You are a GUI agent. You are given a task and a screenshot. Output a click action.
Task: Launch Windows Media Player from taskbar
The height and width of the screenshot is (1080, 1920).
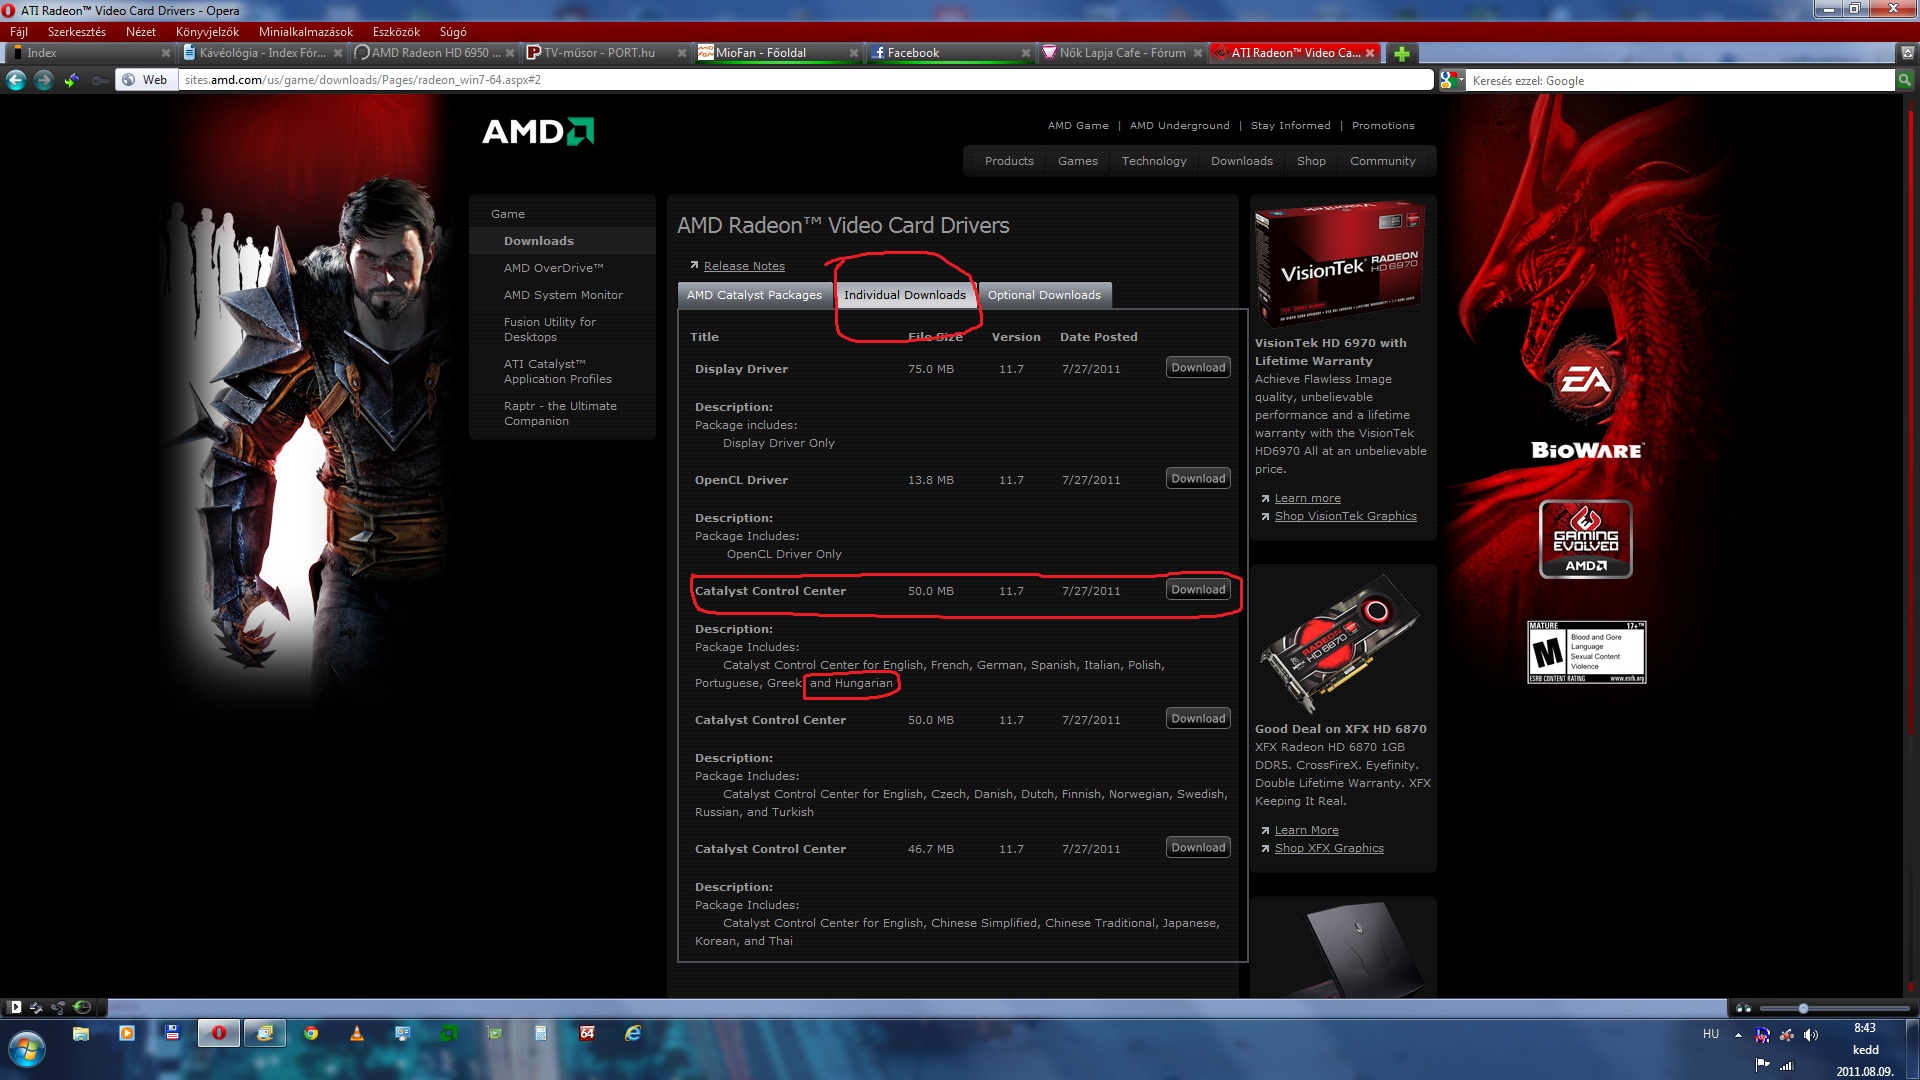(x=127, y=1033)
